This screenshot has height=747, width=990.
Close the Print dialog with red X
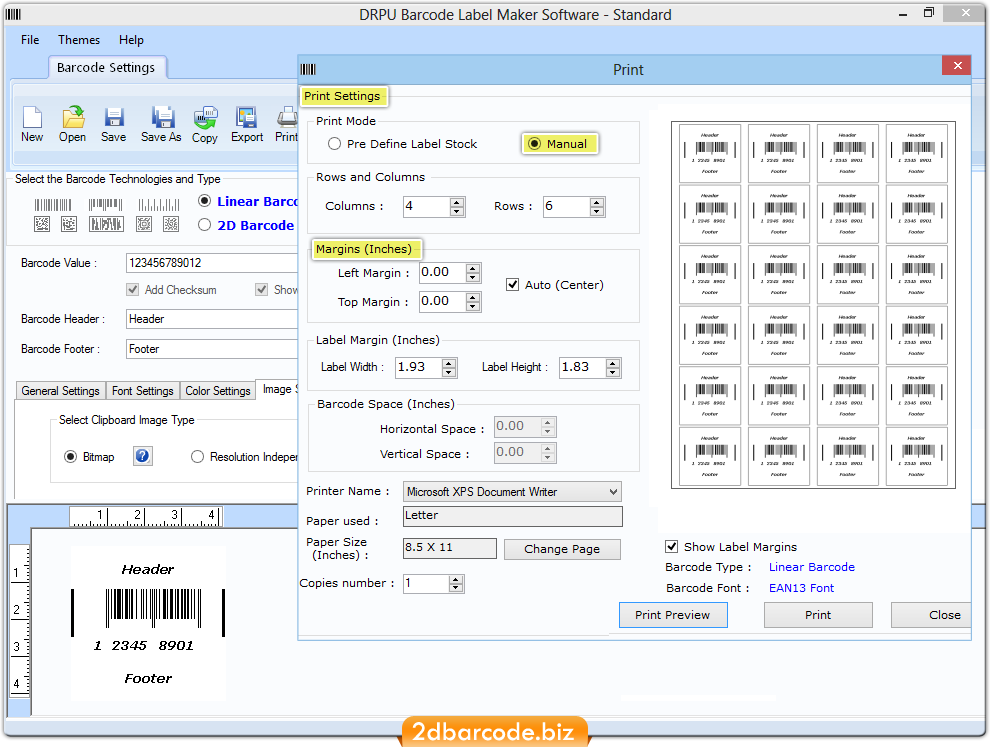pyautogui.click(x=957, y=66)
